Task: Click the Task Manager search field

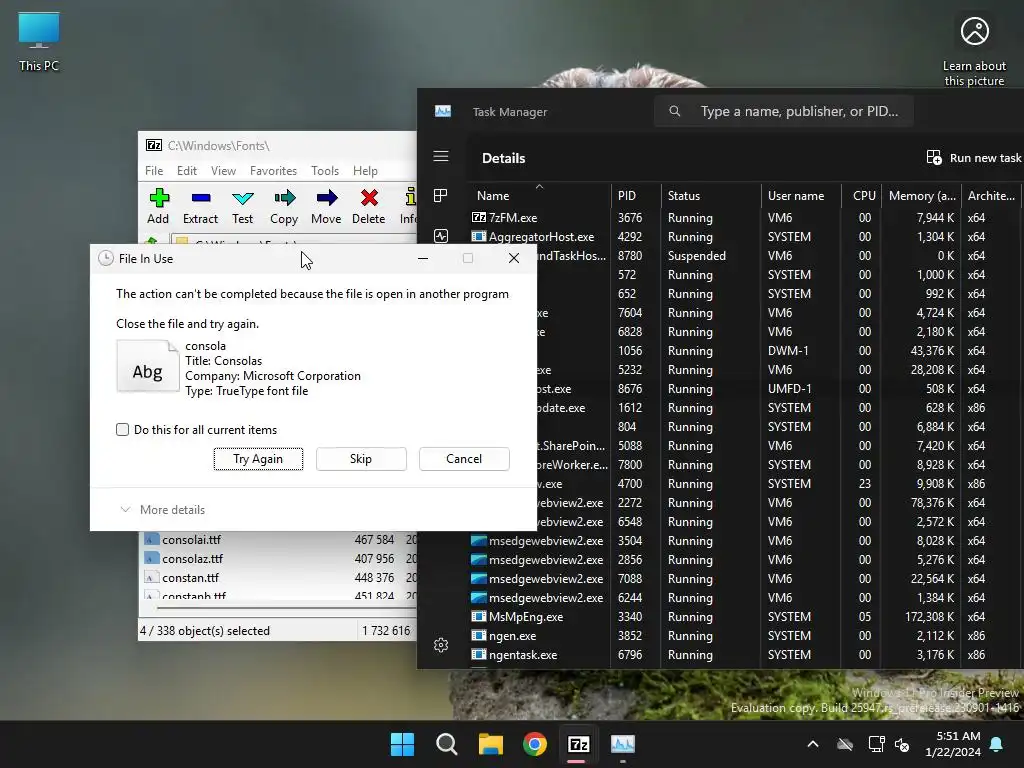Action: [783, 112]
